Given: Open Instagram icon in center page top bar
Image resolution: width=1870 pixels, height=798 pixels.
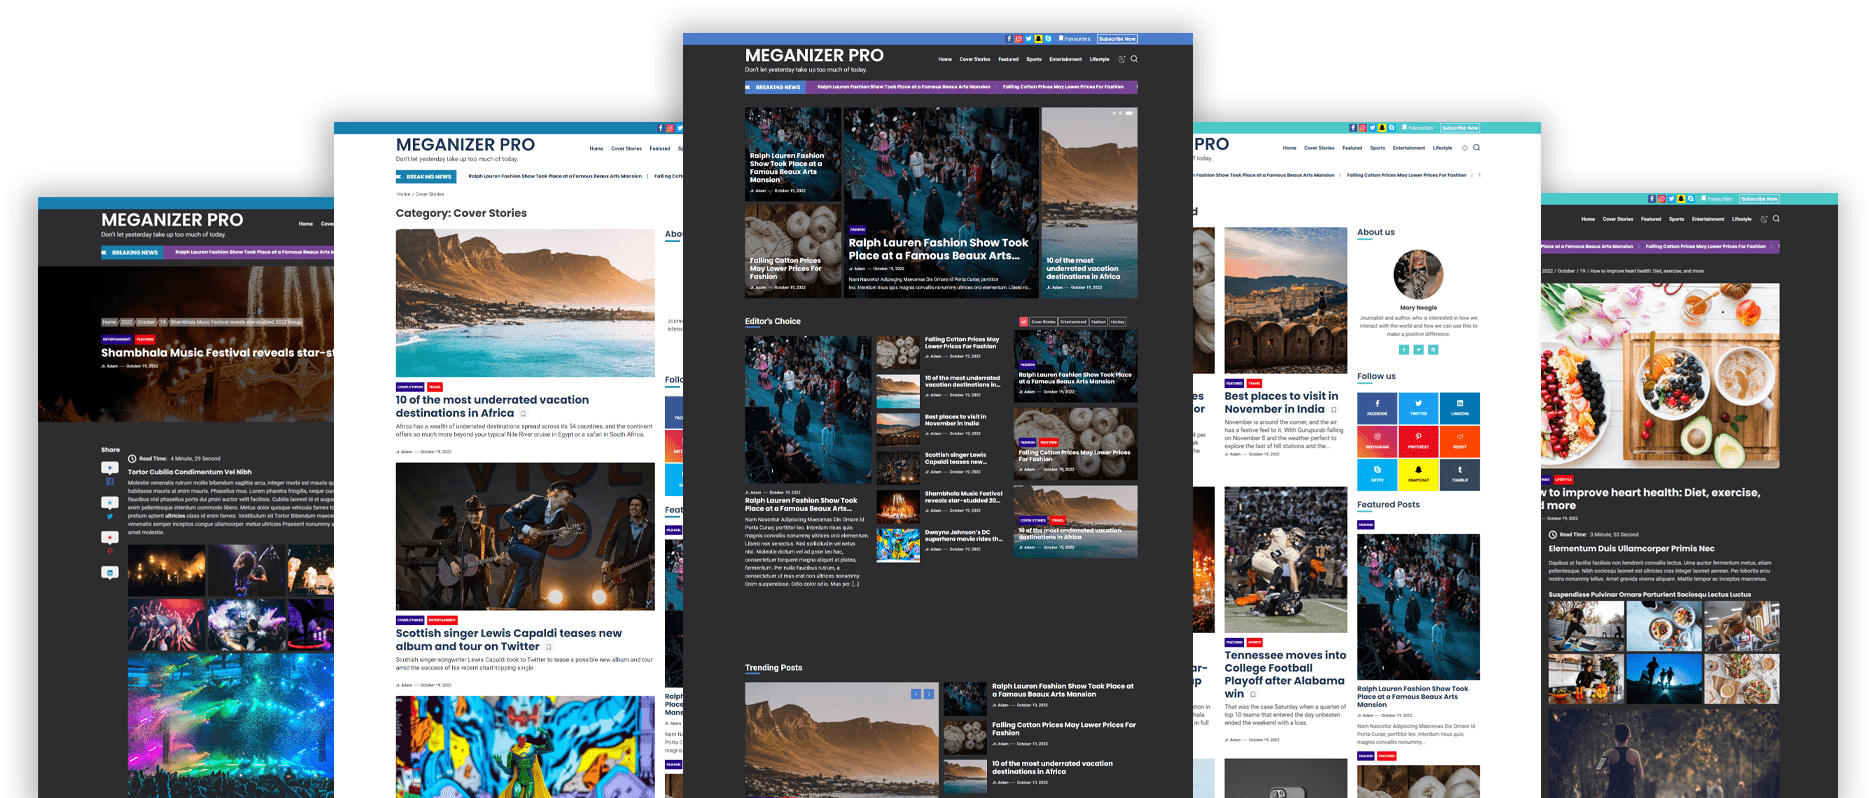Looking at the screenshot, I should pyautogui.click(x=1019, y=39).
